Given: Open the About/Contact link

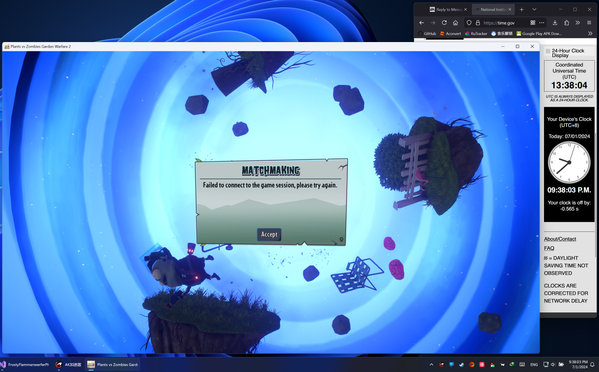Looking at the screenshot, I should [560, 239].
